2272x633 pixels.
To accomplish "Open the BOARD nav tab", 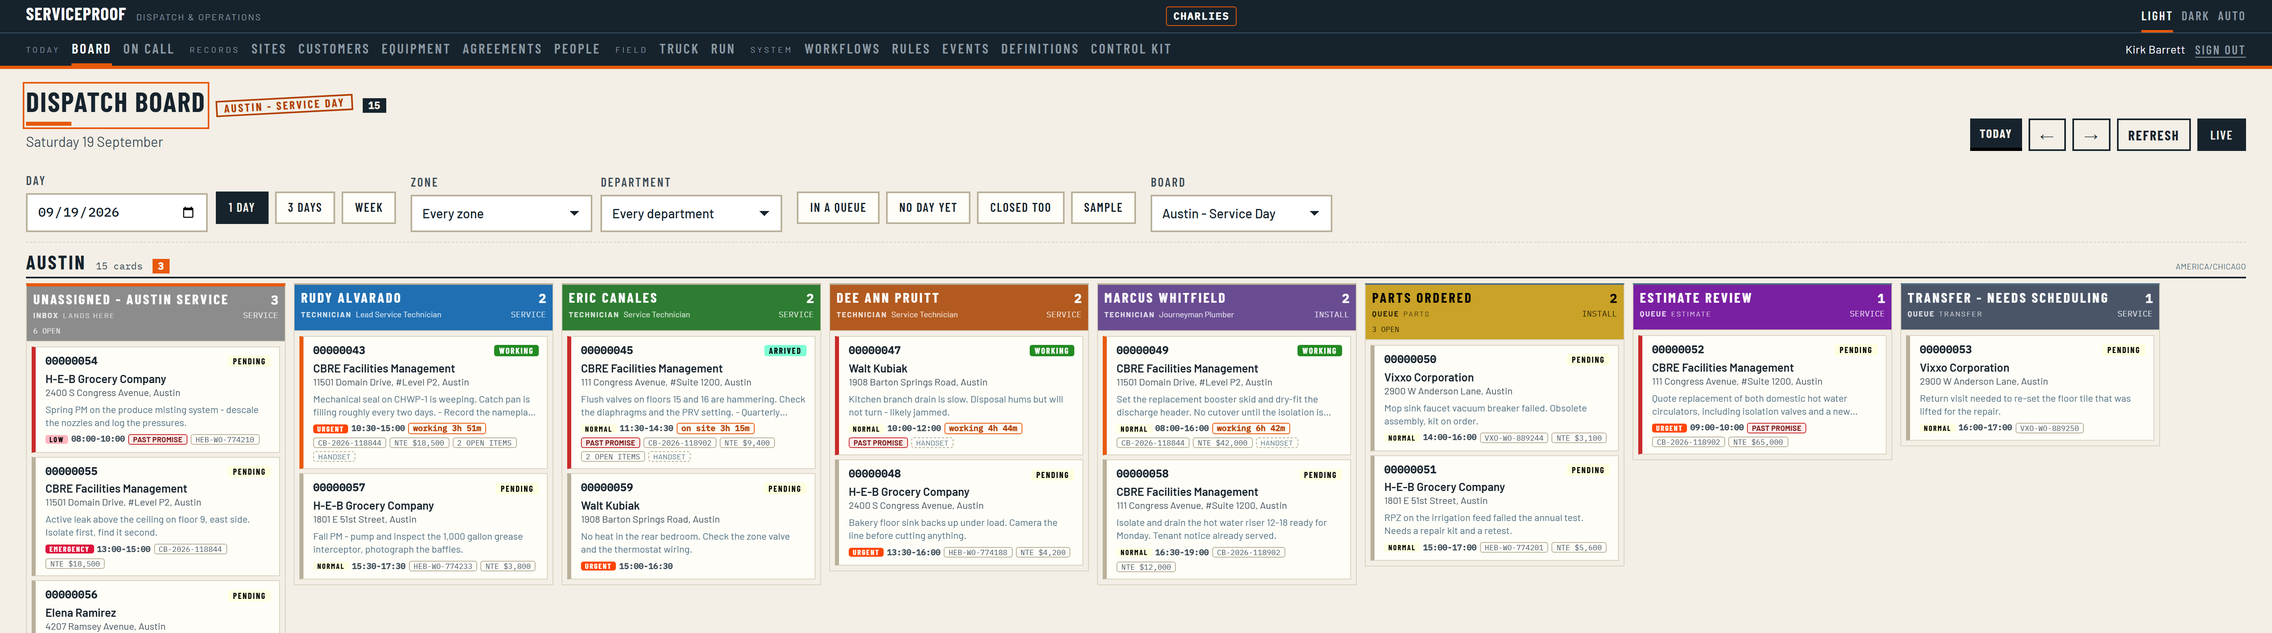I will [91, 49].
